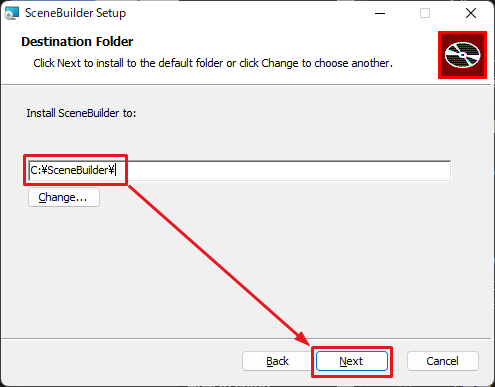
Task: Select the Destination Folder heading
Action: tap(77, 42)
